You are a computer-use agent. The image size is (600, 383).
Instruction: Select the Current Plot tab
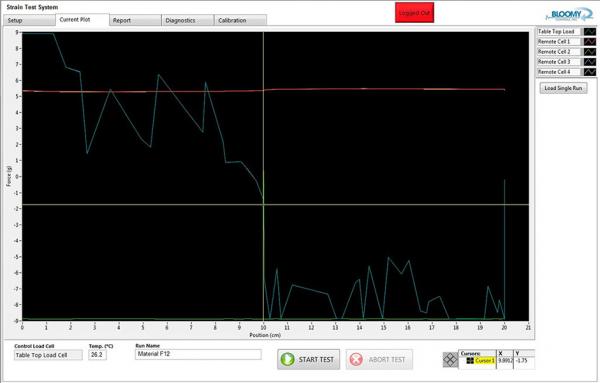[x=82, y=20]
